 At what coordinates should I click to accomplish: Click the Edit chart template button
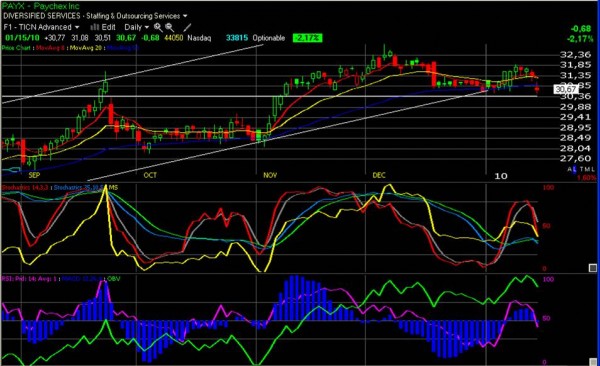(109, 27)
